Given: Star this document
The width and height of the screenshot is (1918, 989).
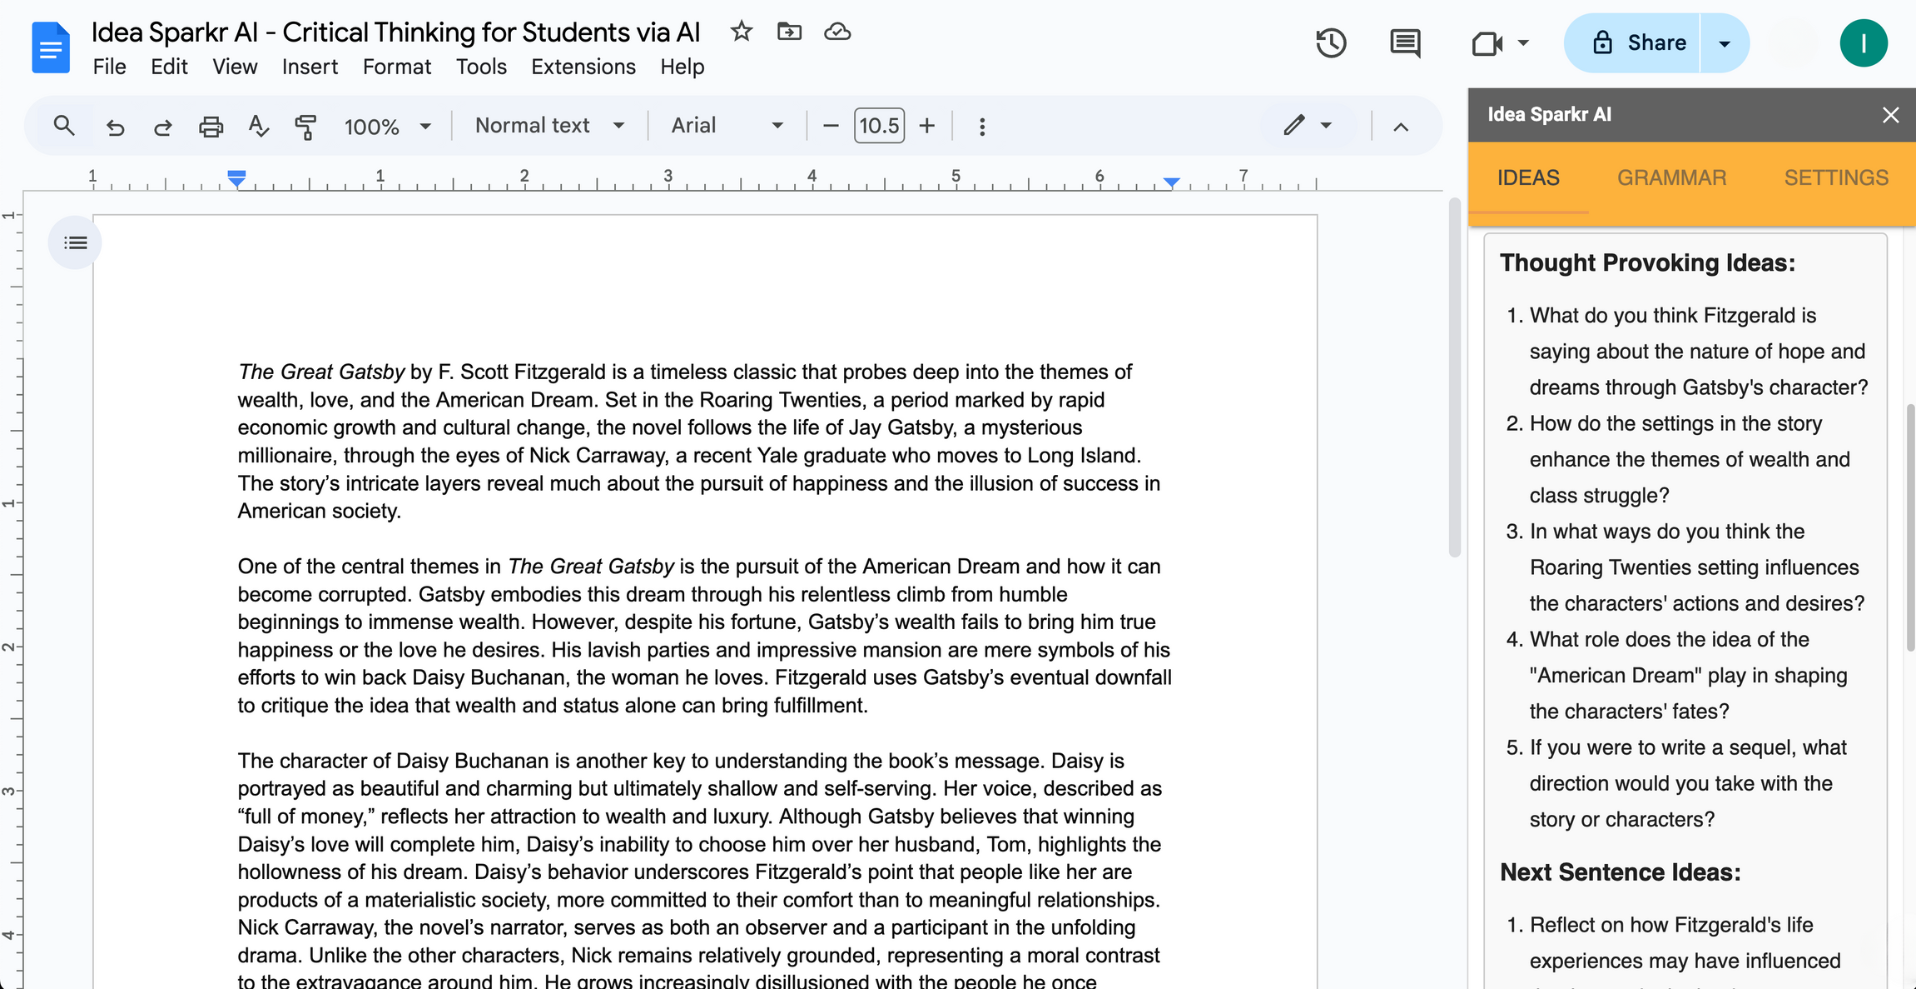Looking at the screenshot, I should click(x=741, y=31).
